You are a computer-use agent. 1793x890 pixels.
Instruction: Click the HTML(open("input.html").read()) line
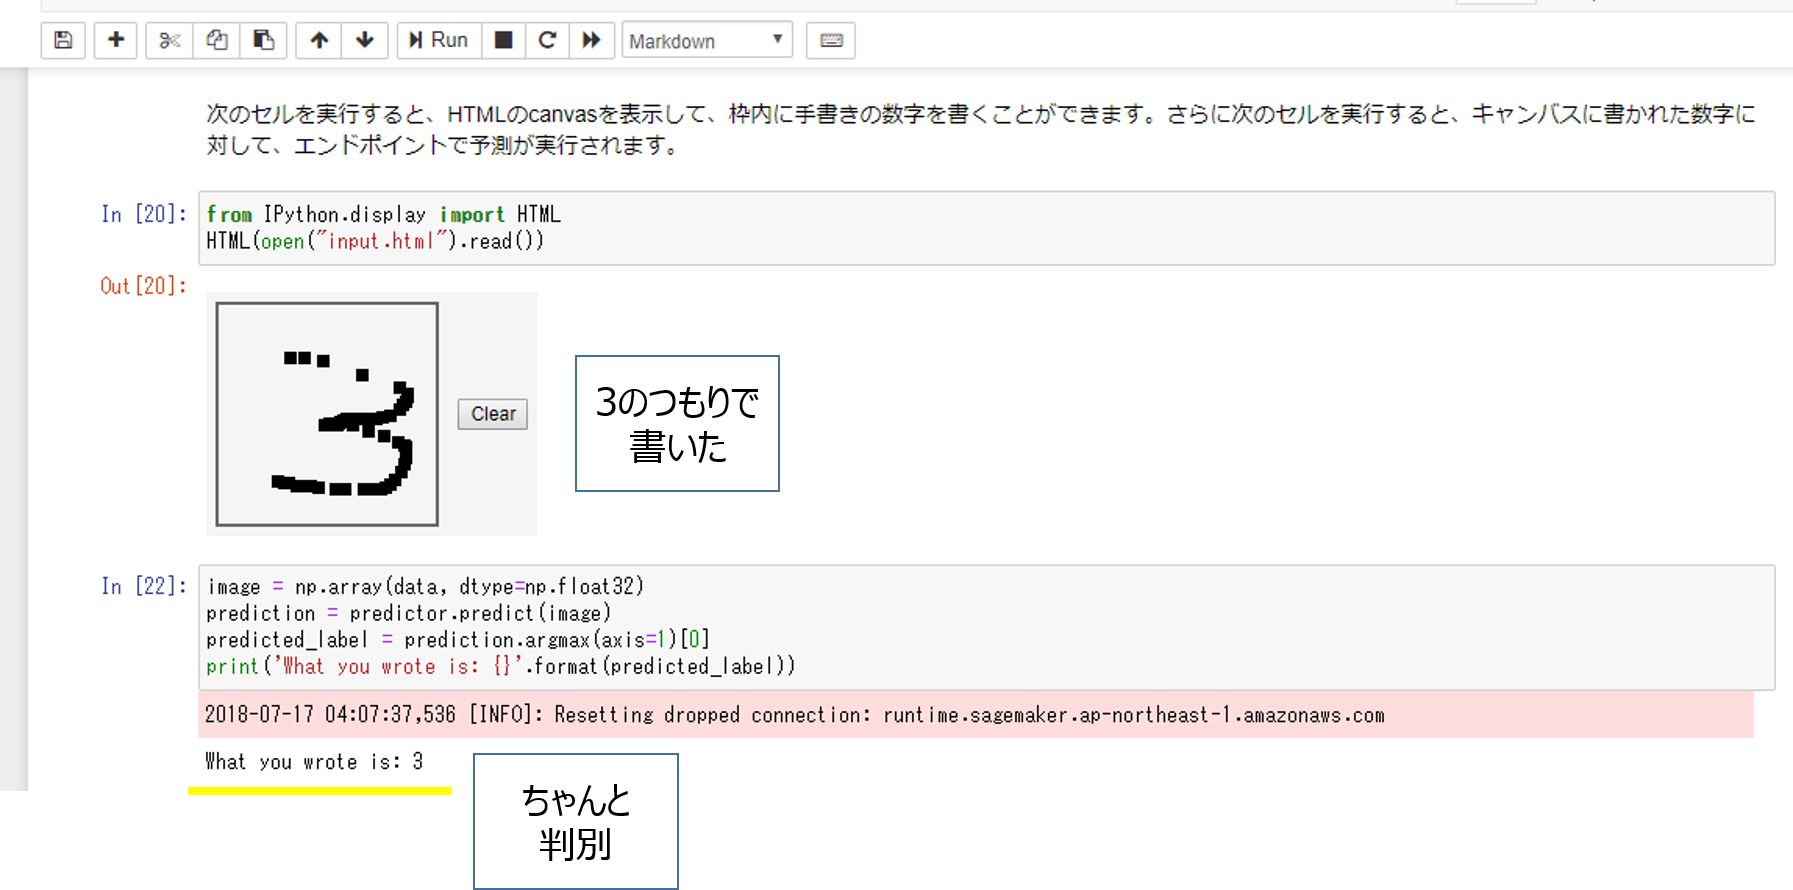[375, 241]
